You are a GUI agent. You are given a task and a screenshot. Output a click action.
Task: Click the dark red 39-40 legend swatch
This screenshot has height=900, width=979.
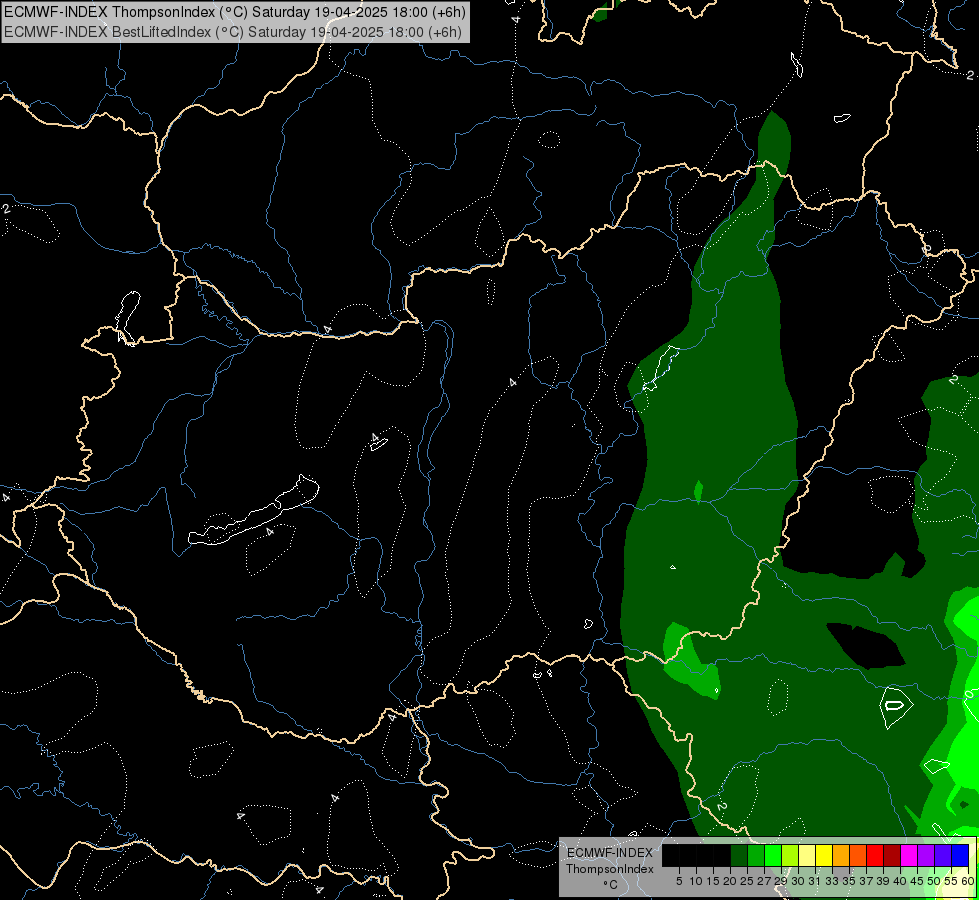(892, 855)
